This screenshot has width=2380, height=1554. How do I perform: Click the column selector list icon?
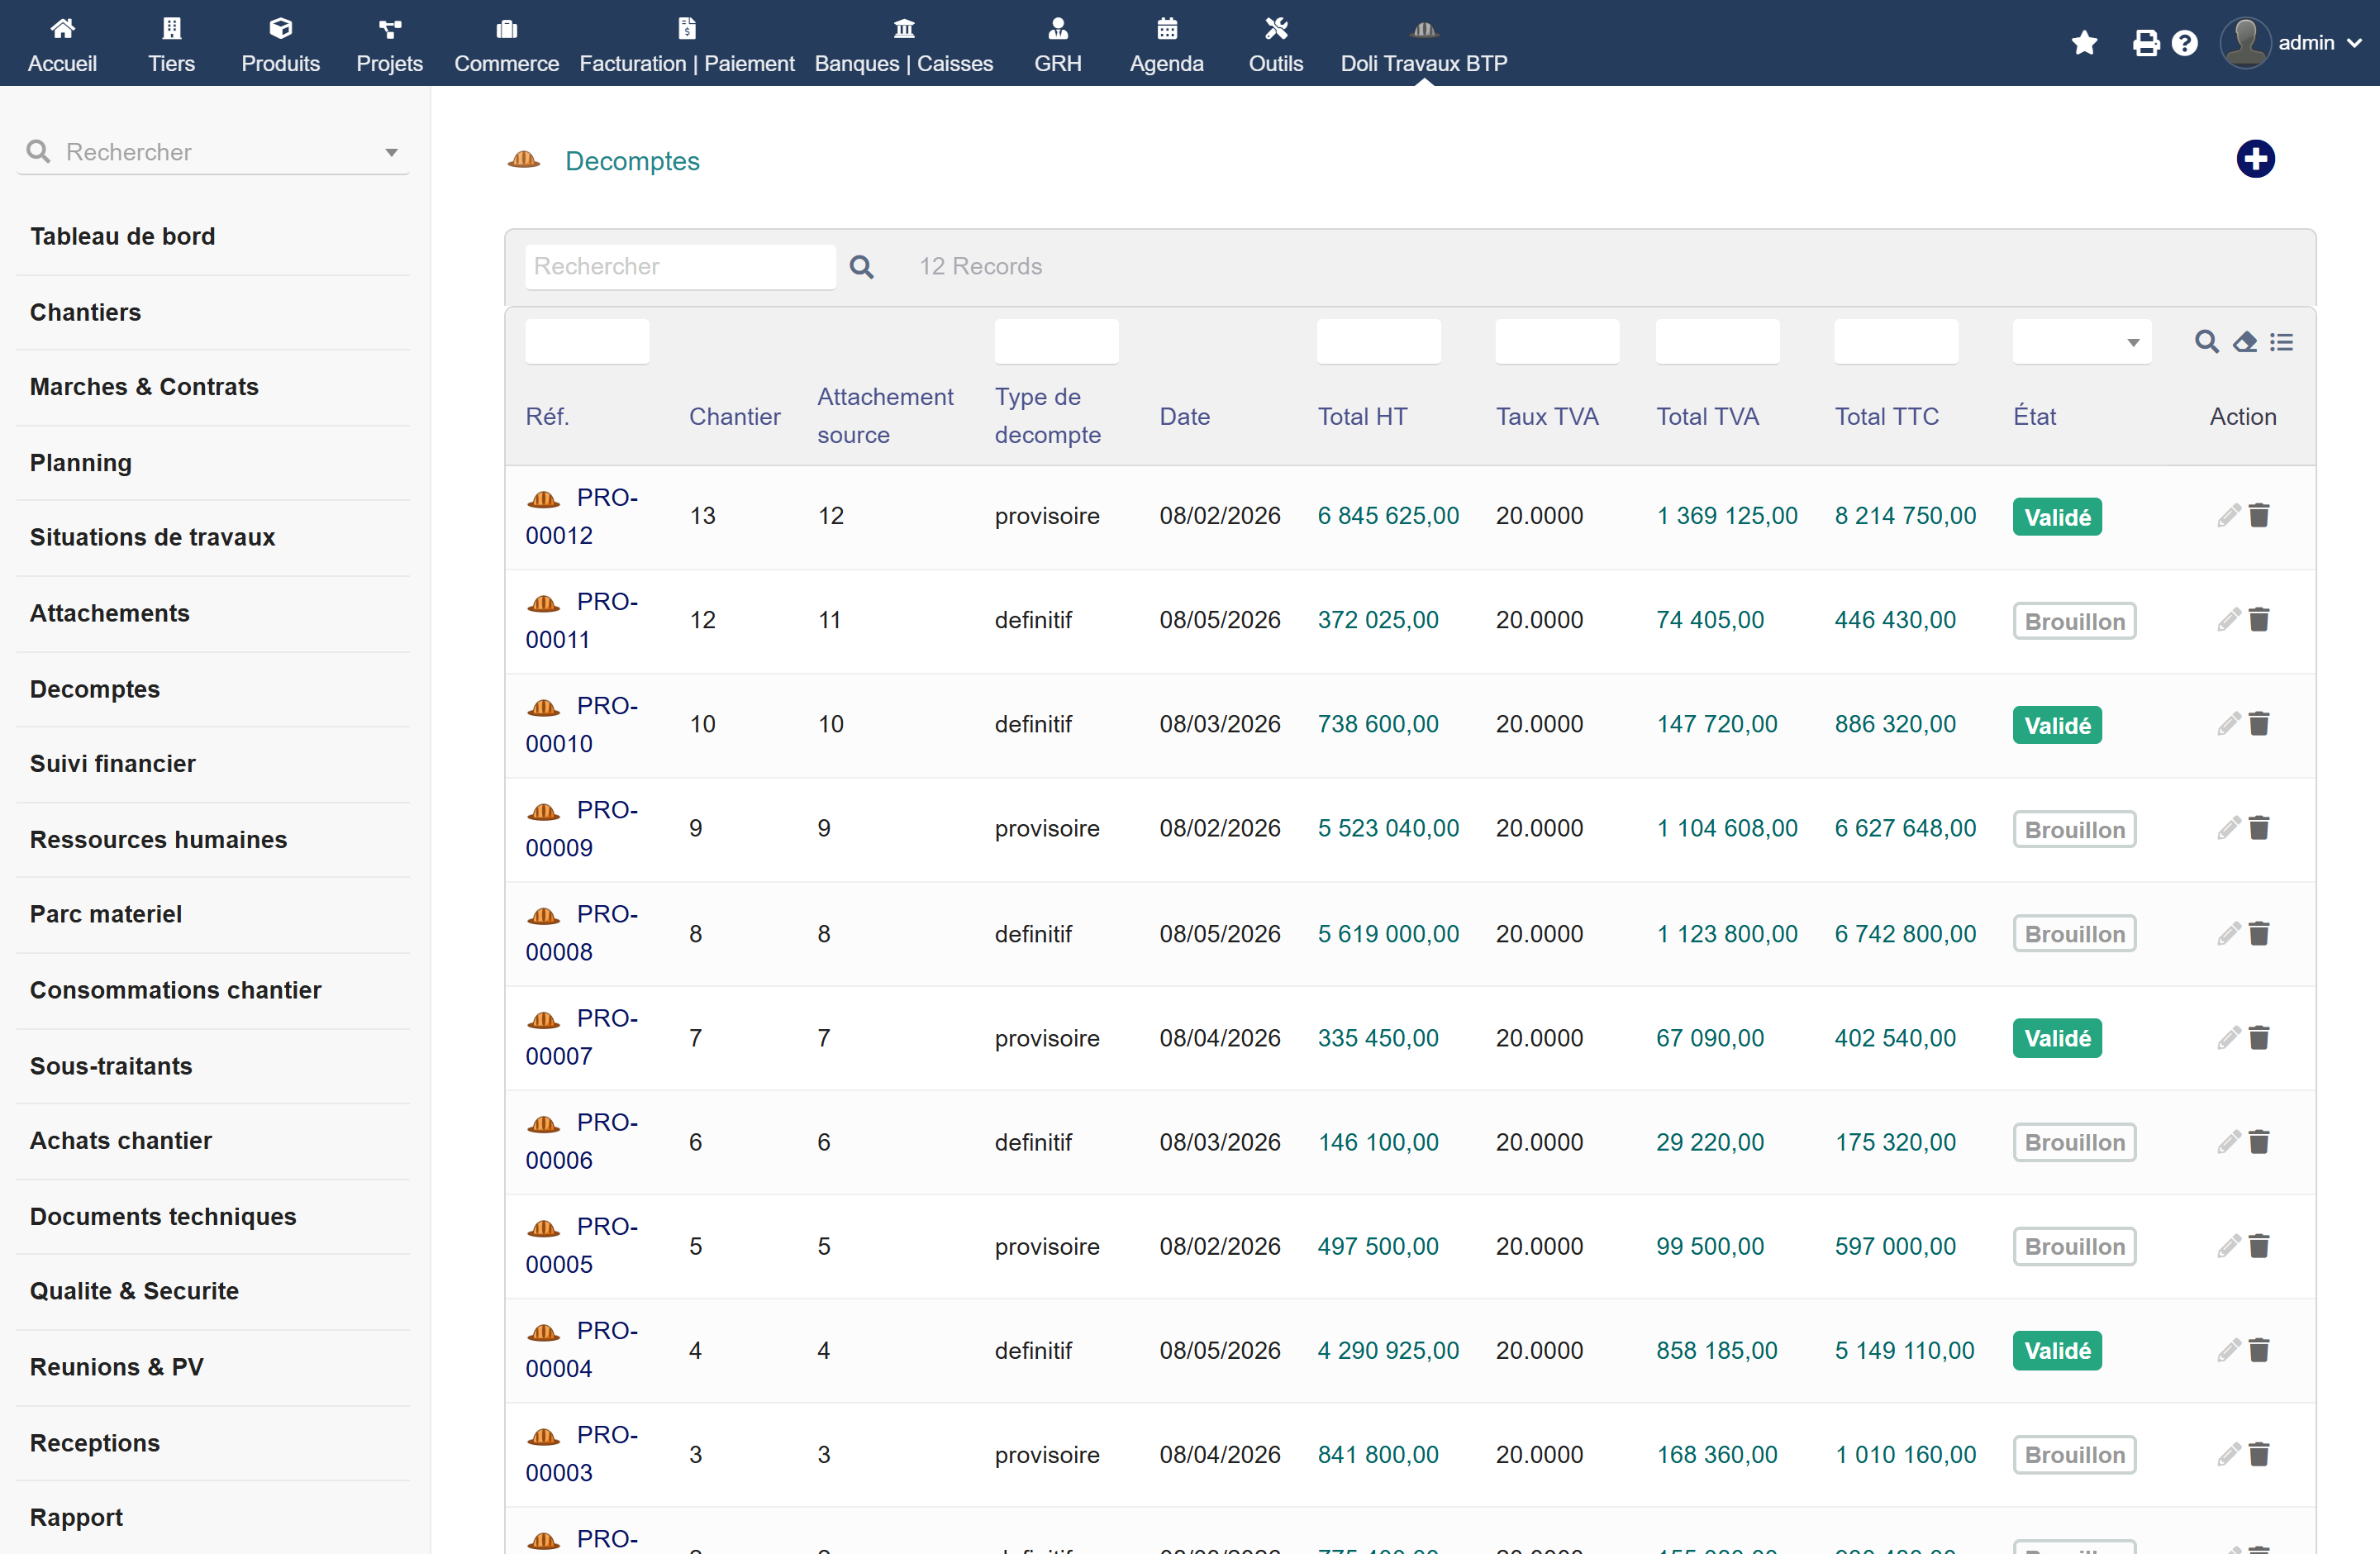2282,342
